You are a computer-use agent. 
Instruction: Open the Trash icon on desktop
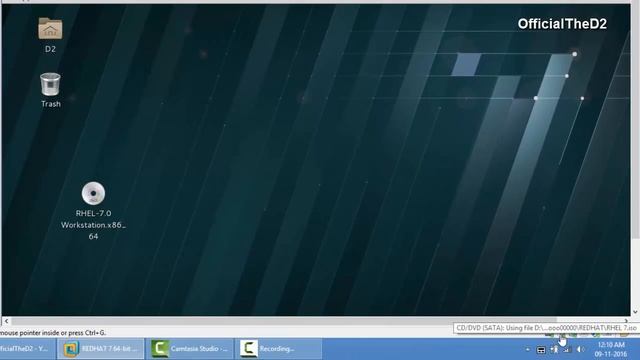coord(50,84)
